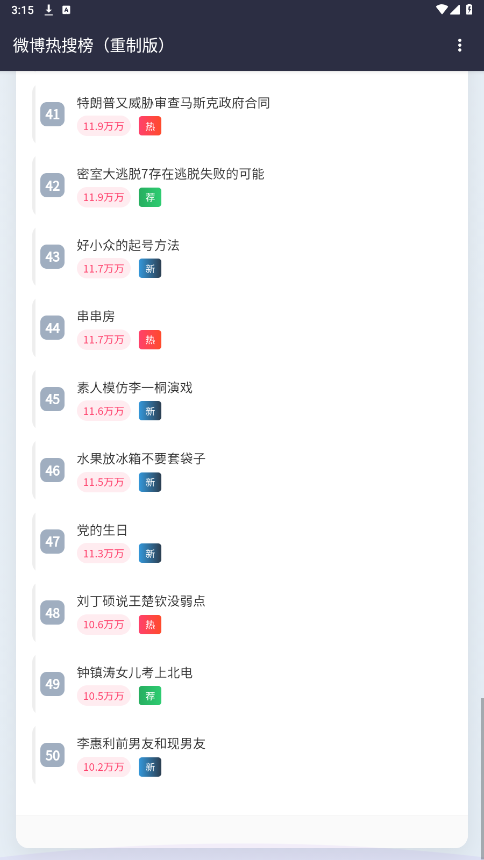The width and height of the screenshot is (484, 860).
Task: Open 素人模仿李一桐演戏 trending entry
Action: [134, 388]
